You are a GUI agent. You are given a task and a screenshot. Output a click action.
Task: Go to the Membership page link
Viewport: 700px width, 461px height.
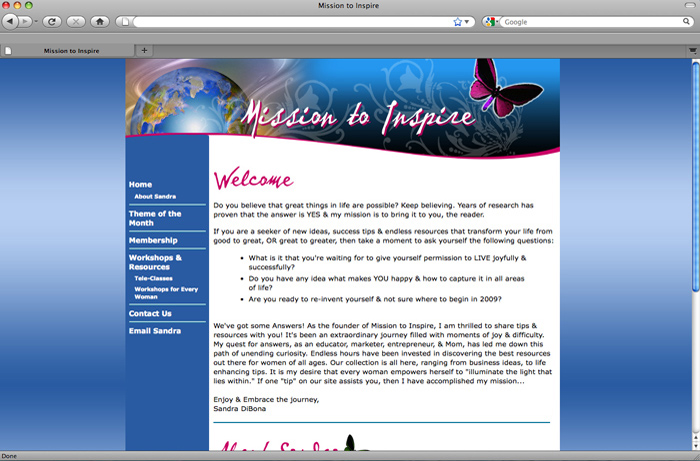[153, 240]
